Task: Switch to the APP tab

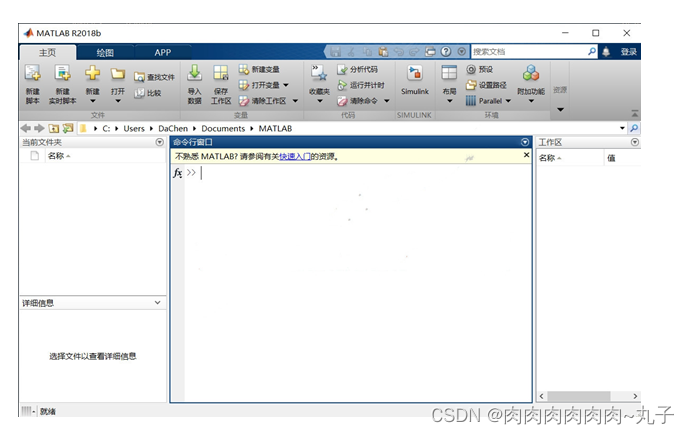Action: click(163, 53)
